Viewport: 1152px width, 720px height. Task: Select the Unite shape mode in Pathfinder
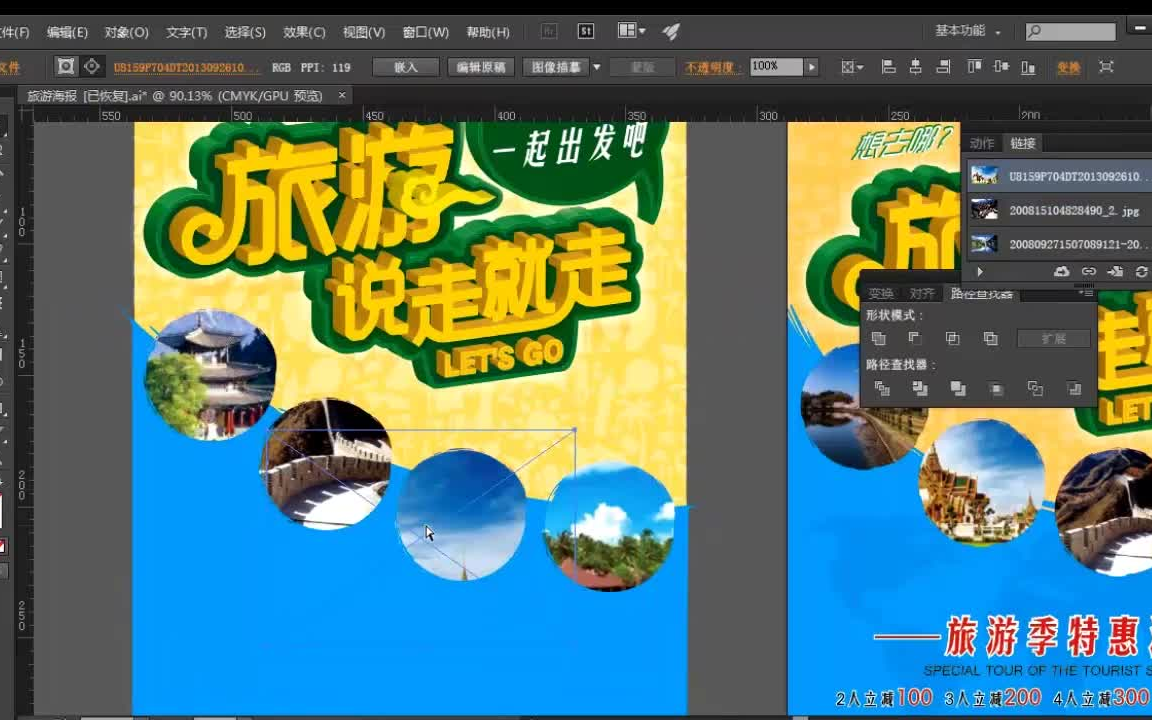point(880,338)
